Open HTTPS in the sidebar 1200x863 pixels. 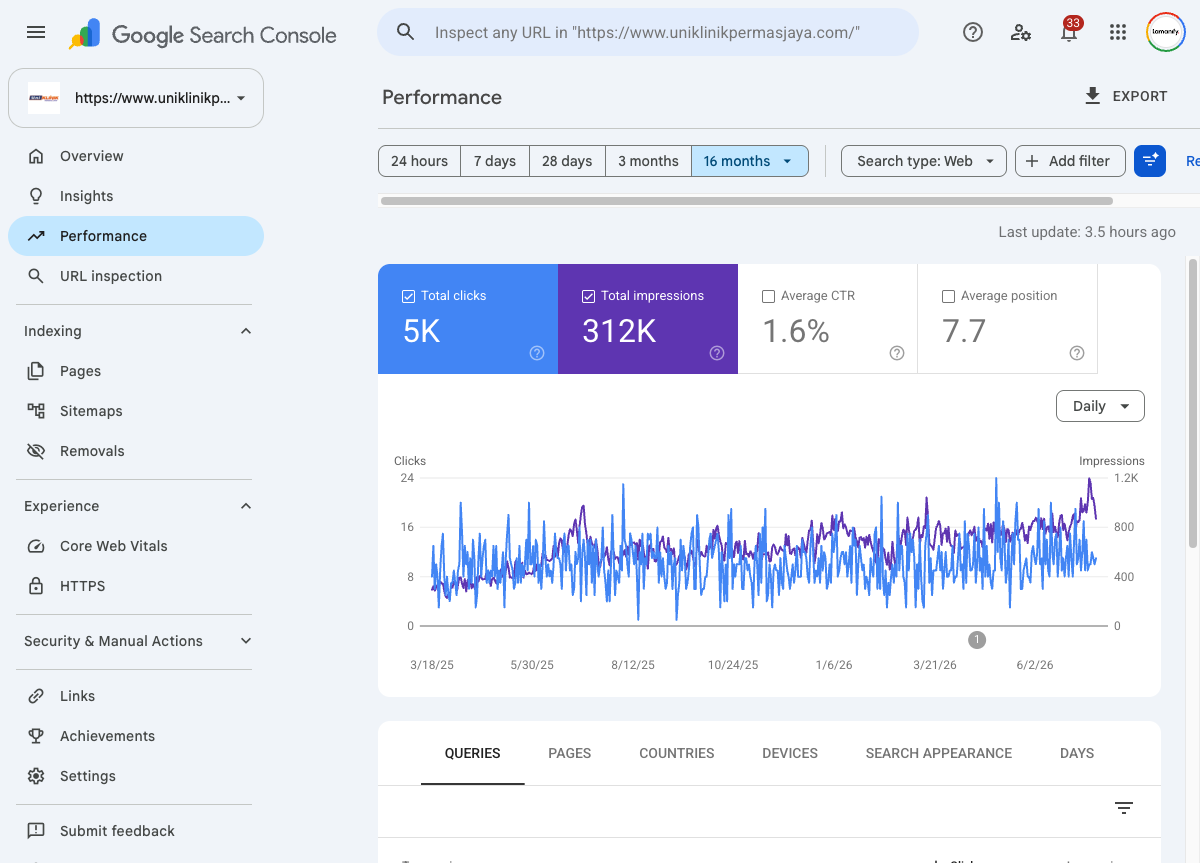(x=136, y=586)
